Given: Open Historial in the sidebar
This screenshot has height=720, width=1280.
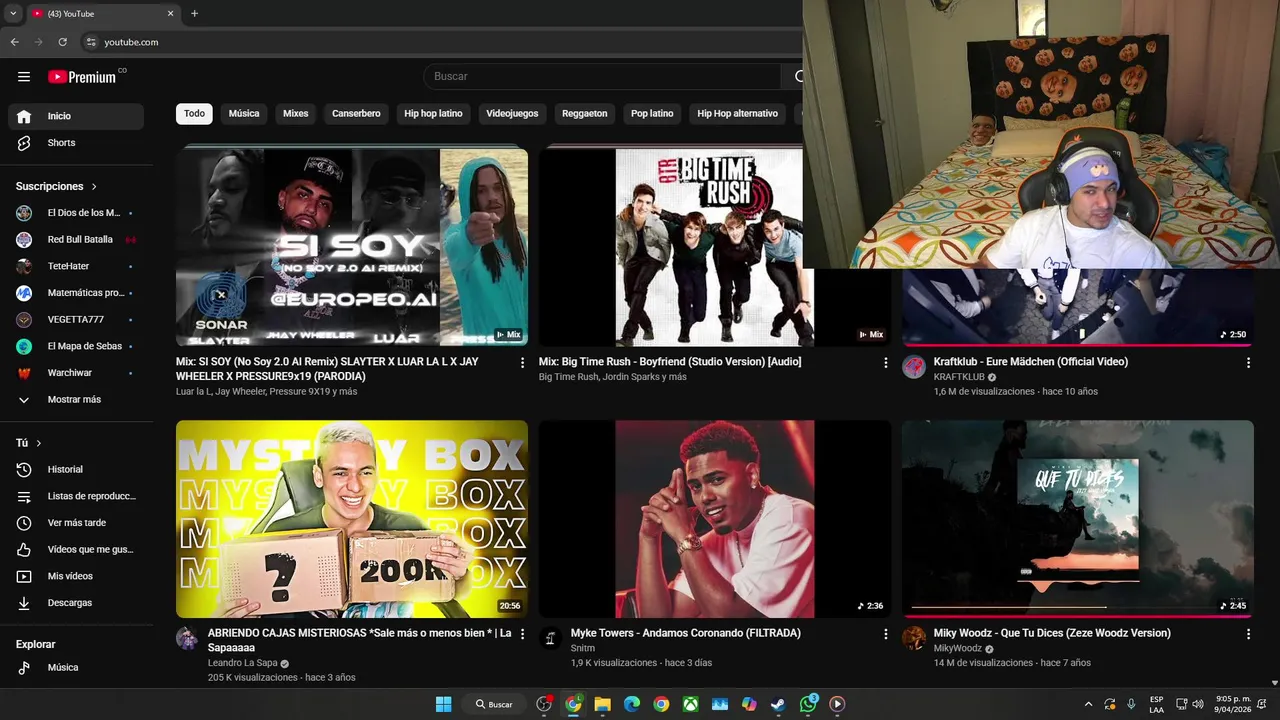Looking at the screenshot, I should click(76, 469).
